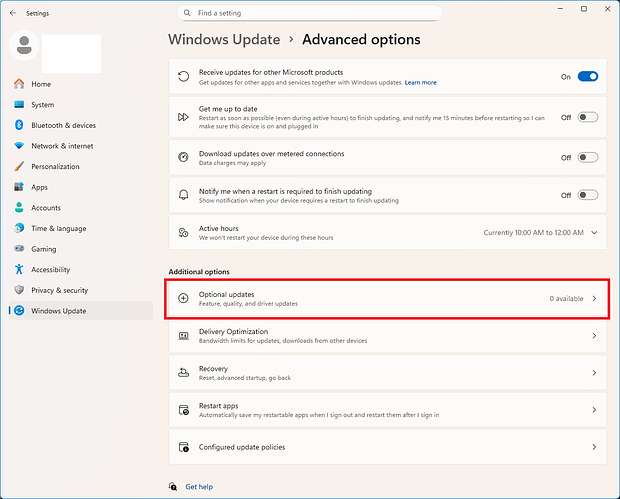This screenshot has height=499, width=620.
Task: Click the search magnifier icon in Find a setting
Action: pos(189,13)
